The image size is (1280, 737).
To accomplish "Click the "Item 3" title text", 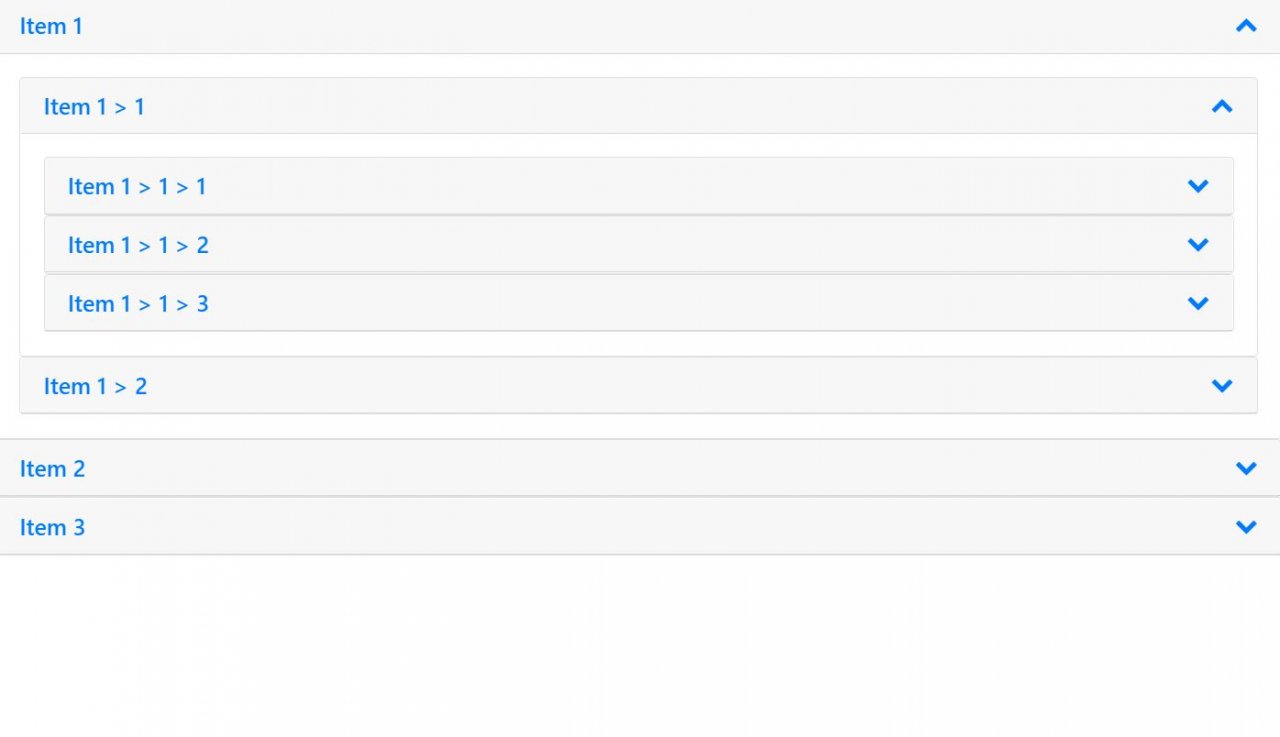I will tap(52, 527).
